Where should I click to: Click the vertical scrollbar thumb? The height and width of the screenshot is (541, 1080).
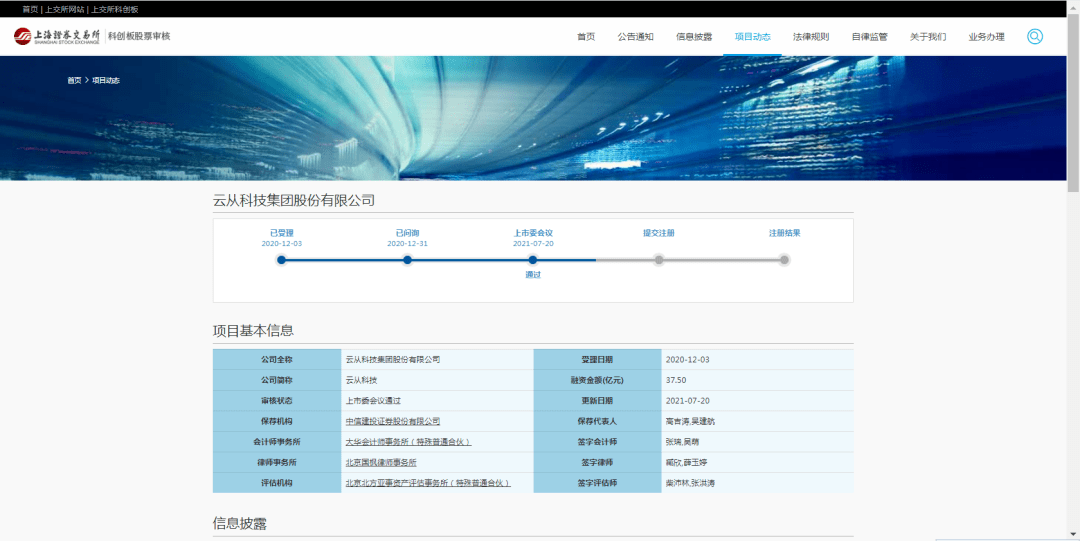tap(1073, 103)
